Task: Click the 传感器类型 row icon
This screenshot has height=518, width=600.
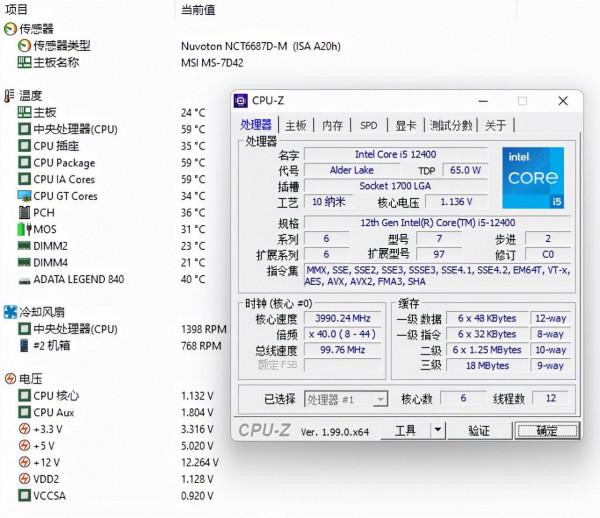Action: pyautogui.click(x=24, y=46)
